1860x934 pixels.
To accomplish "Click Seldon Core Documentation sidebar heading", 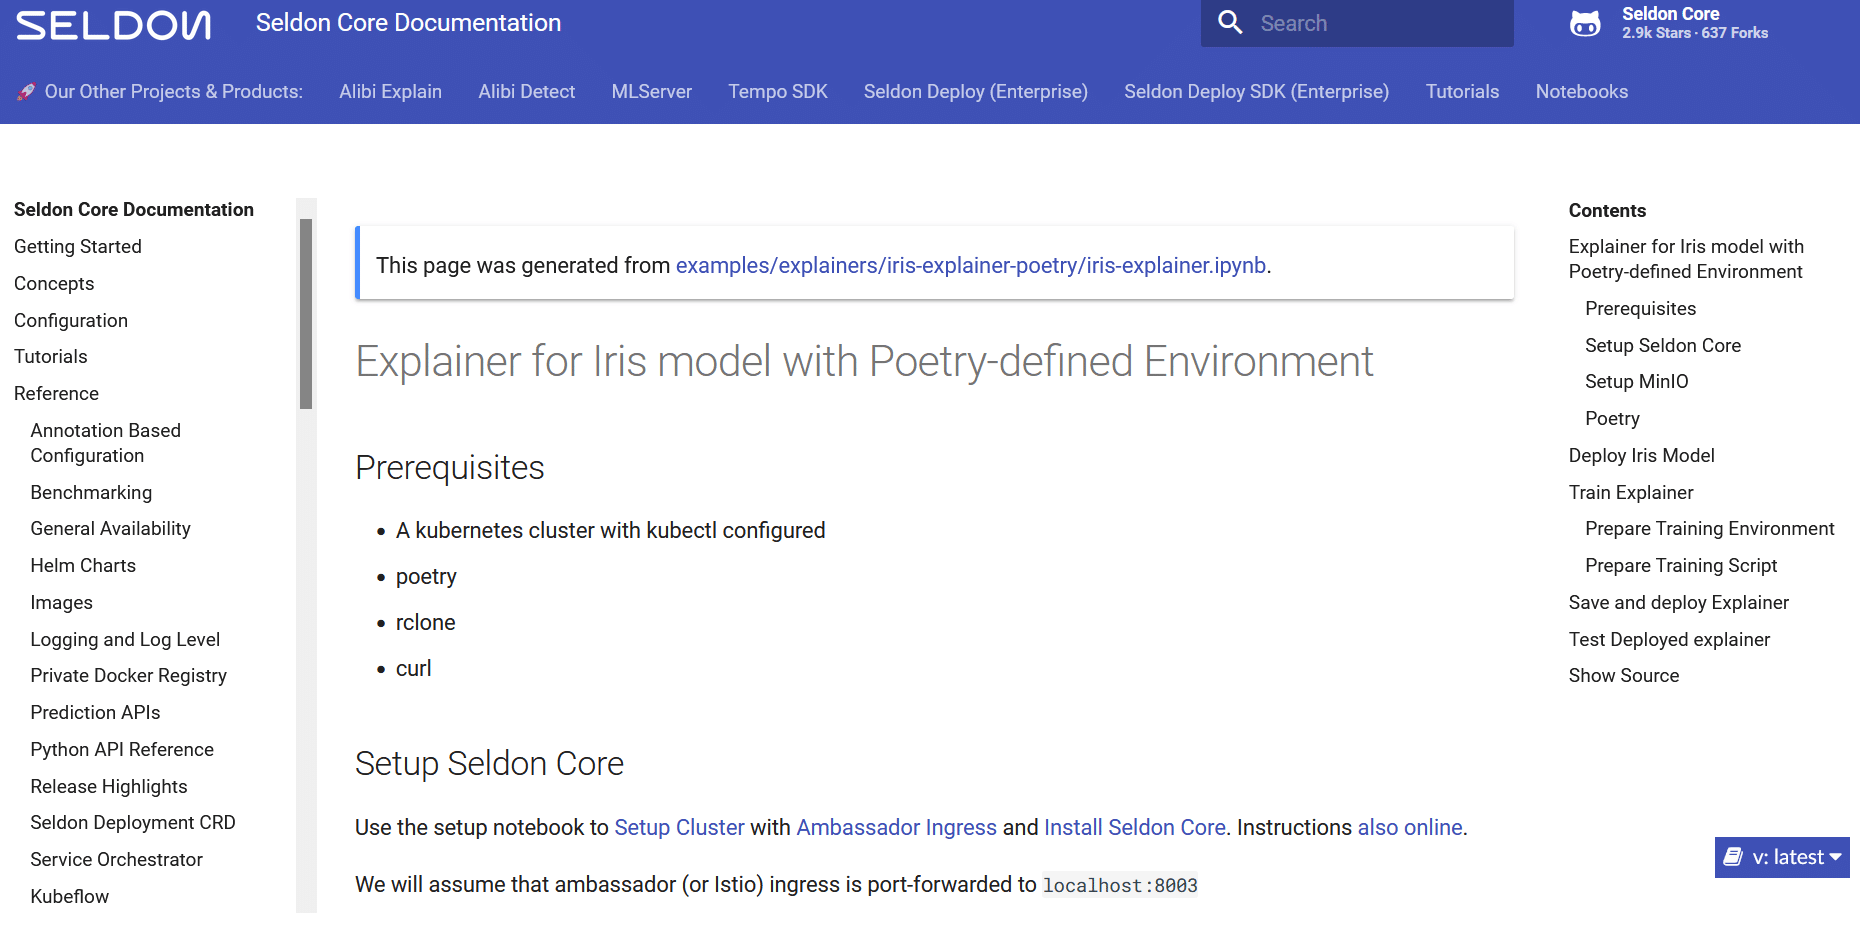I will pyautogui.click(x=134, y=210).
